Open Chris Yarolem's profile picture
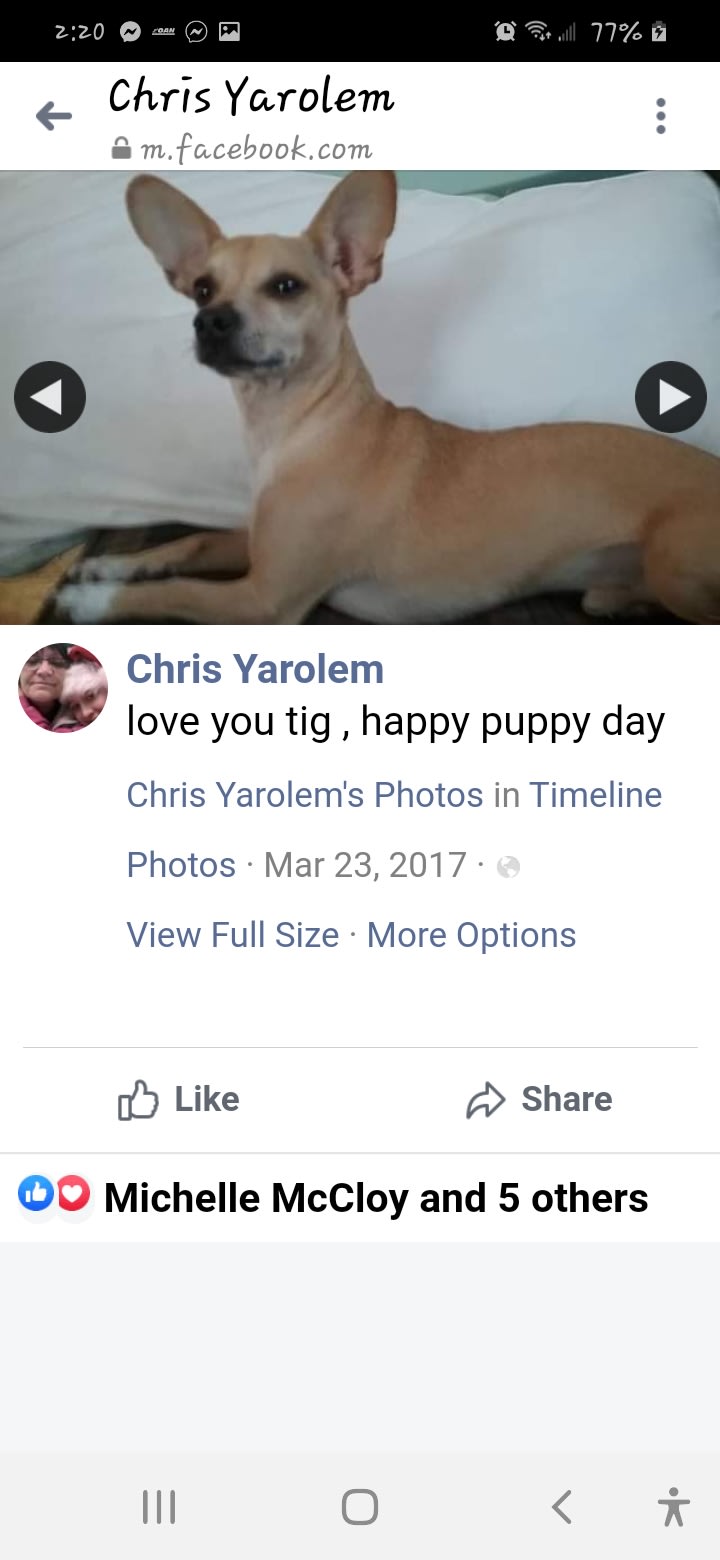Viewport: 720px width, 1560px height. point(63,688)
